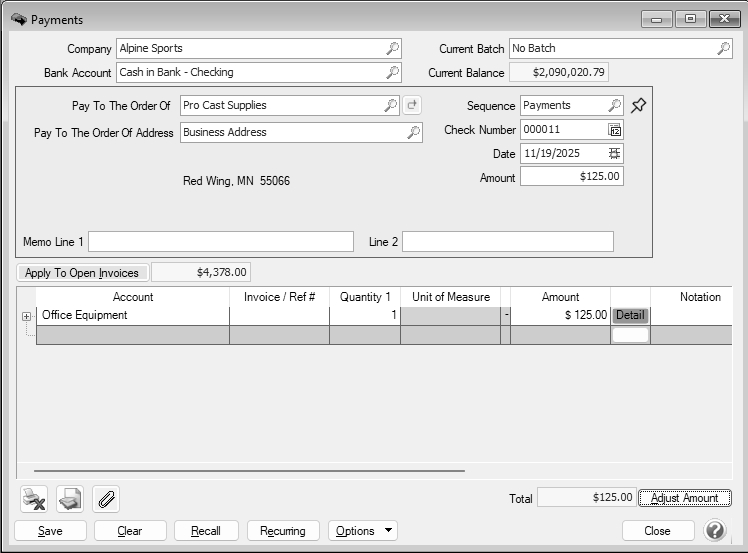Open lookup for Pay To The Order Of
Viewport: 748px width, 553px height.
click(390, 105)
